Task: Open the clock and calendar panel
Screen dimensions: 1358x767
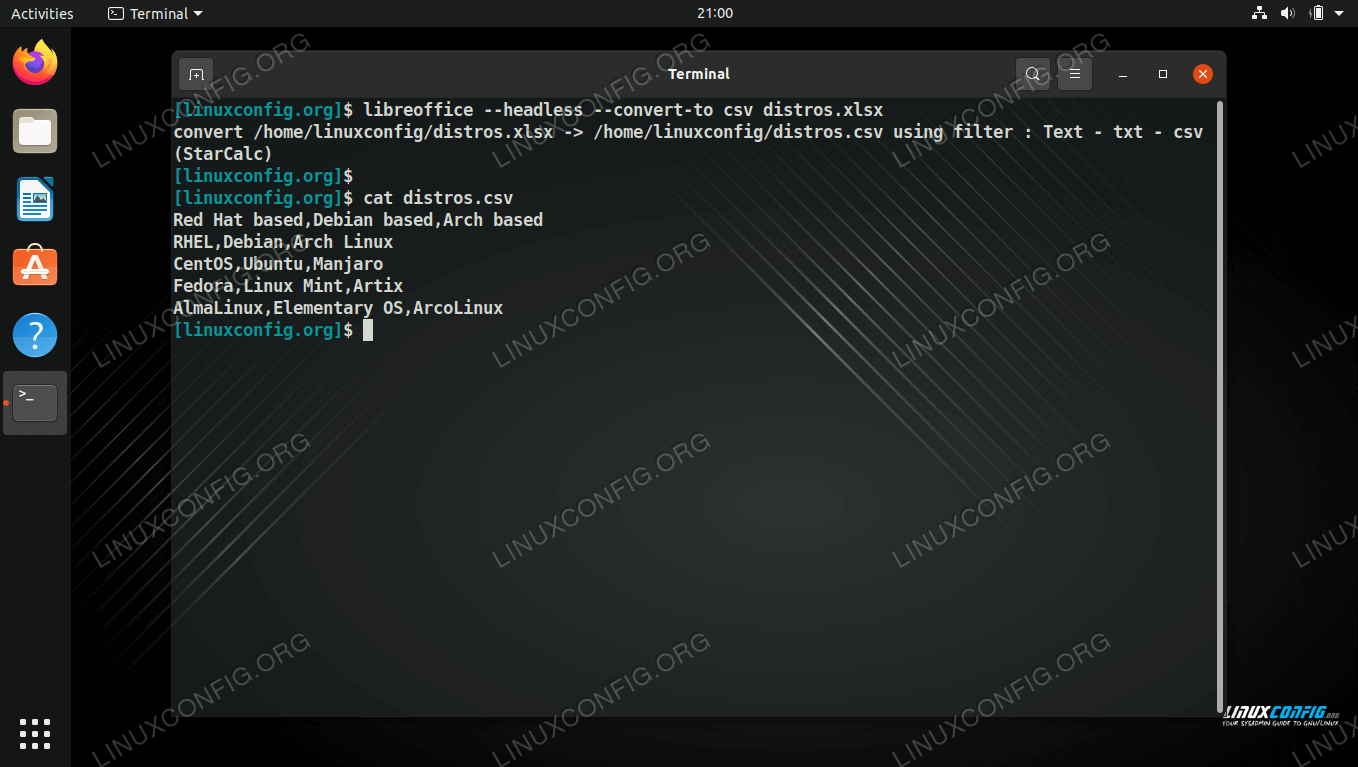Action: (714, 14)
